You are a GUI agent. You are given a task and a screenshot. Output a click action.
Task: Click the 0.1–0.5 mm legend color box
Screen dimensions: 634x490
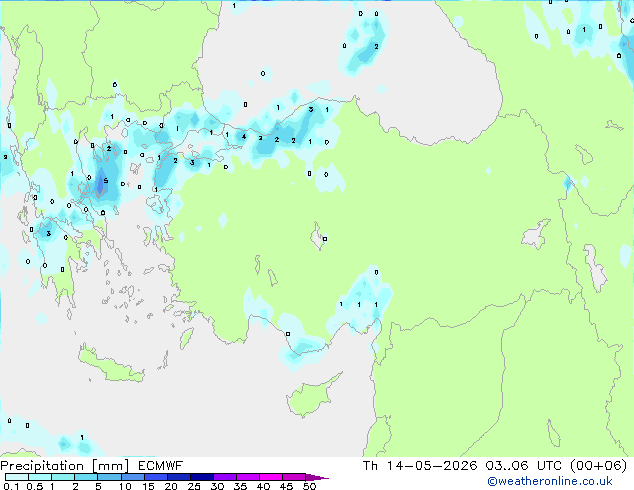[17, 477]
